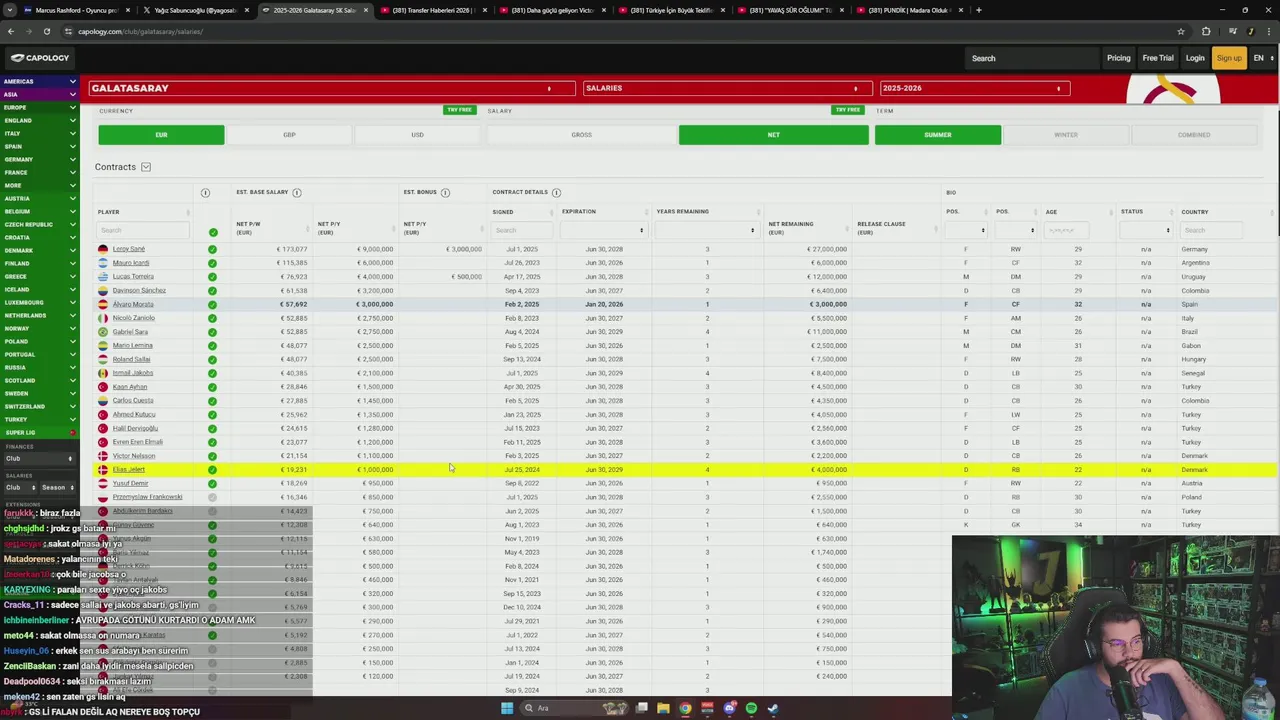The height and width of the screenshot is (720, 1280).
Task: Open File Explorer from the taskbar
Action: (x=663, y=708)
